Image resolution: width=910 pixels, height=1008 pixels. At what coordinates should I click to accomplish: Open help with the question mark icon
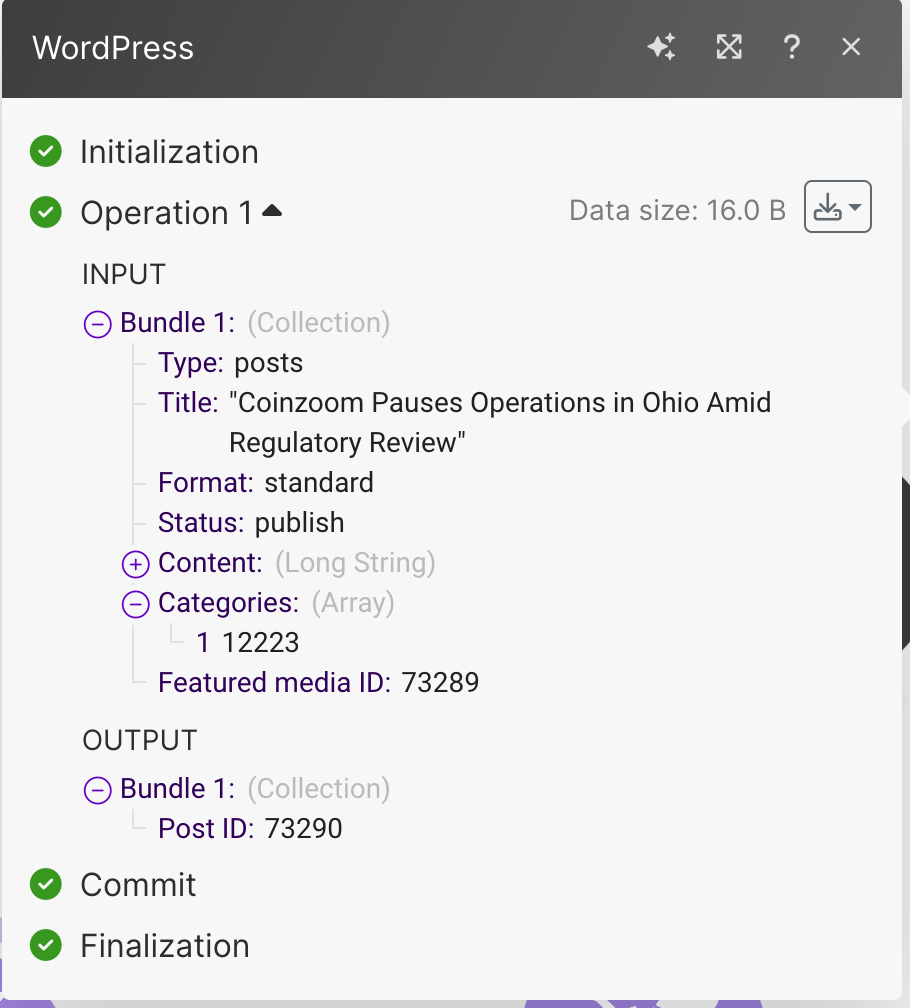tap(791, 47)
